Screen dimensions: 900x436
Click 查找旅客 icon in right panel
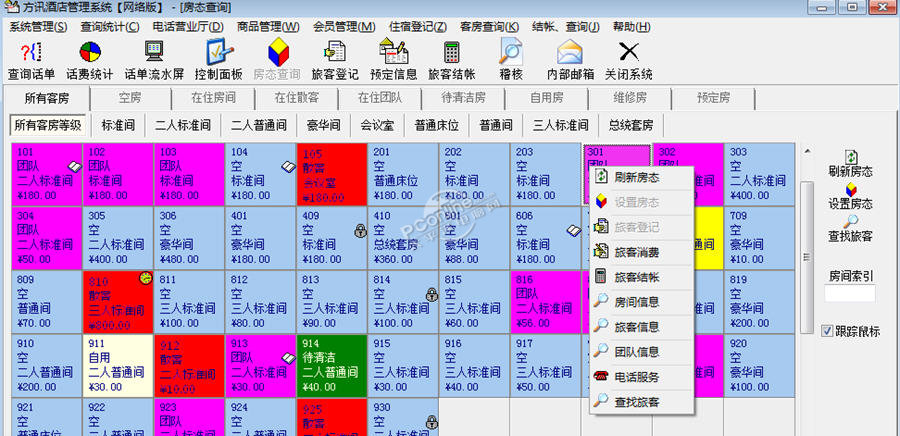click(x=851, y=222)
